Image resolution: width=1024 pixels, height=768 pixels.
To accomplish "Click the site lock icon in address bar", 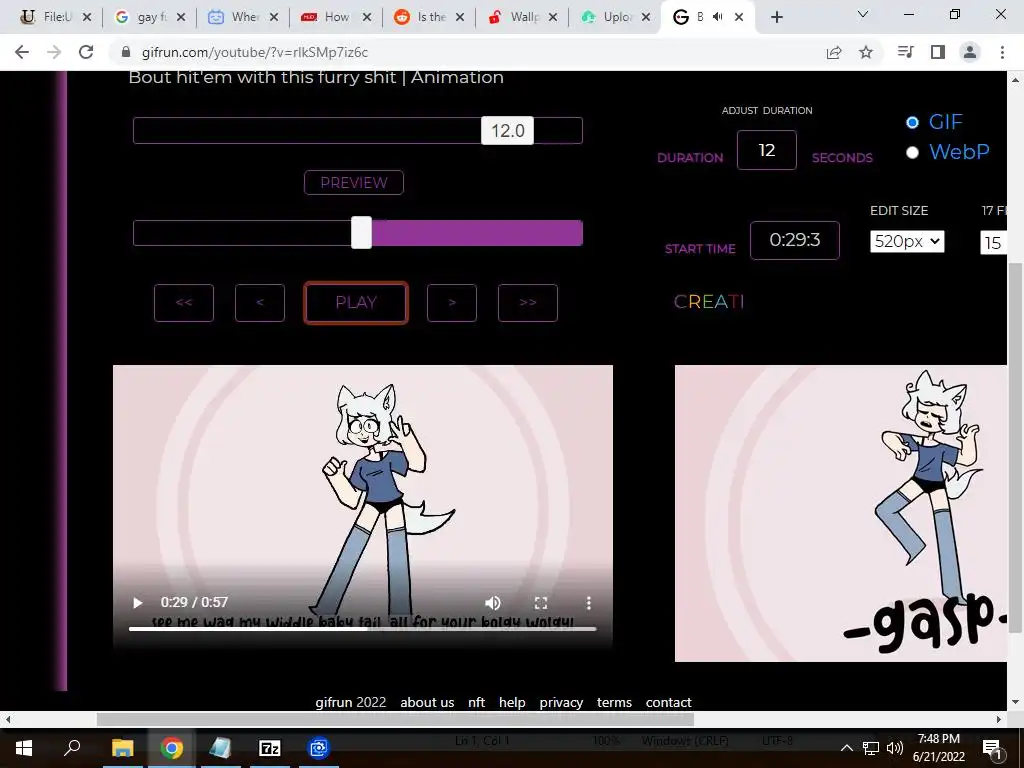I will click(x=127, y=52).
